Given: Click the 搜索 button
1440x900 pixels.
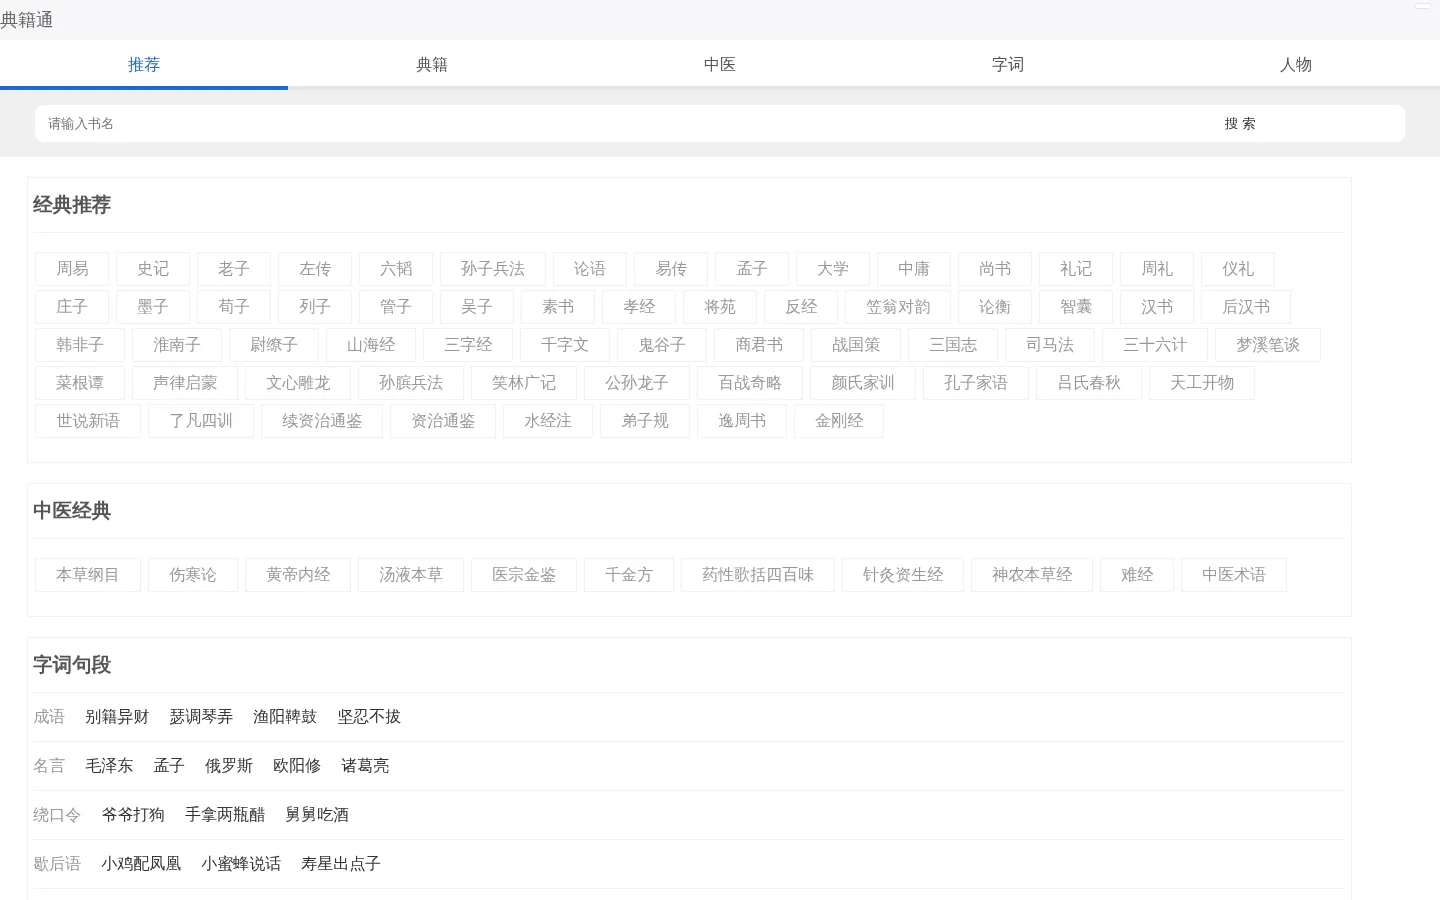Looking at the screenshot, I should (1240, 124).
